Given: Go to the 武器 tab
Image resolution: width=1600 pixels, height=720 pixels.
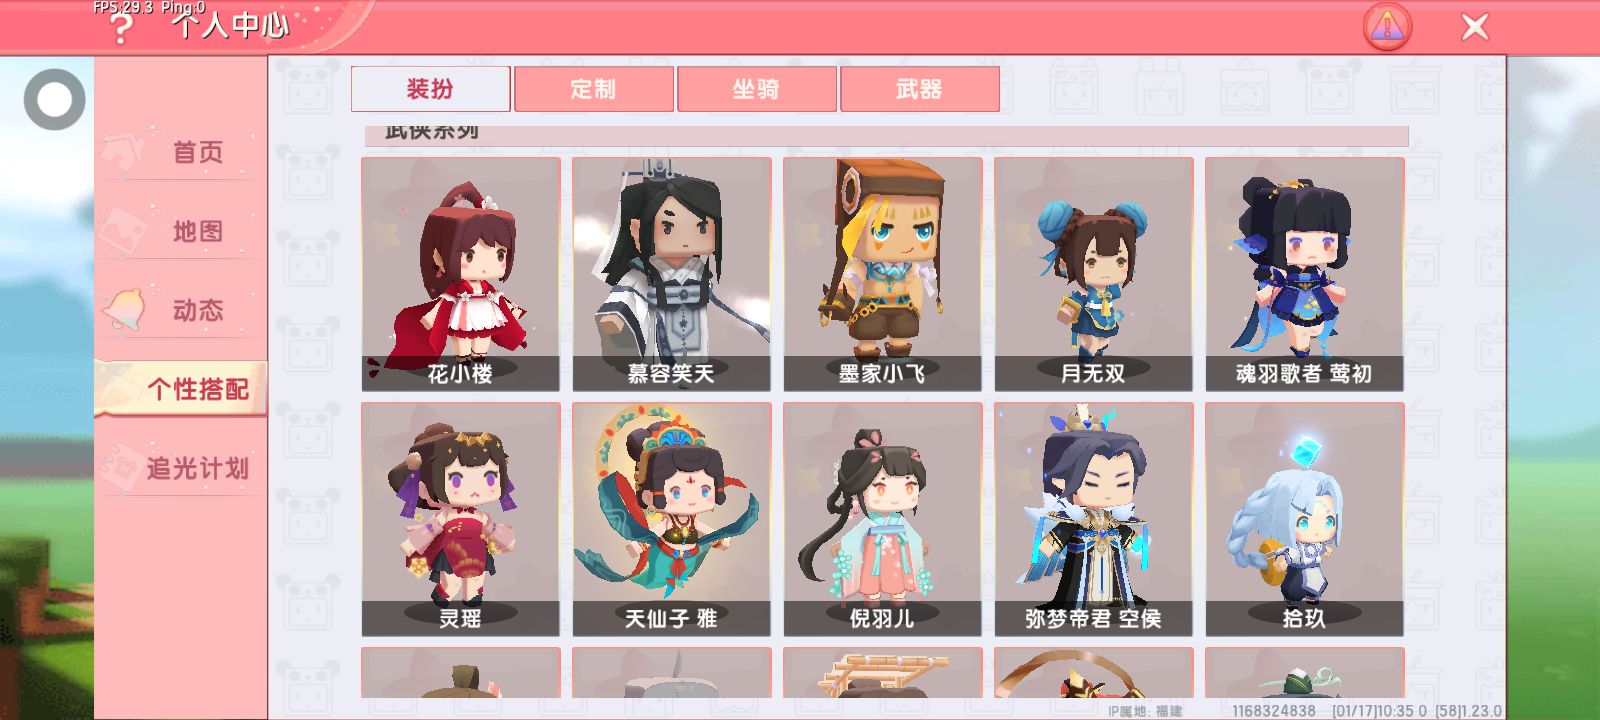Looking at the screenshot, I should (x=919, y=89).
